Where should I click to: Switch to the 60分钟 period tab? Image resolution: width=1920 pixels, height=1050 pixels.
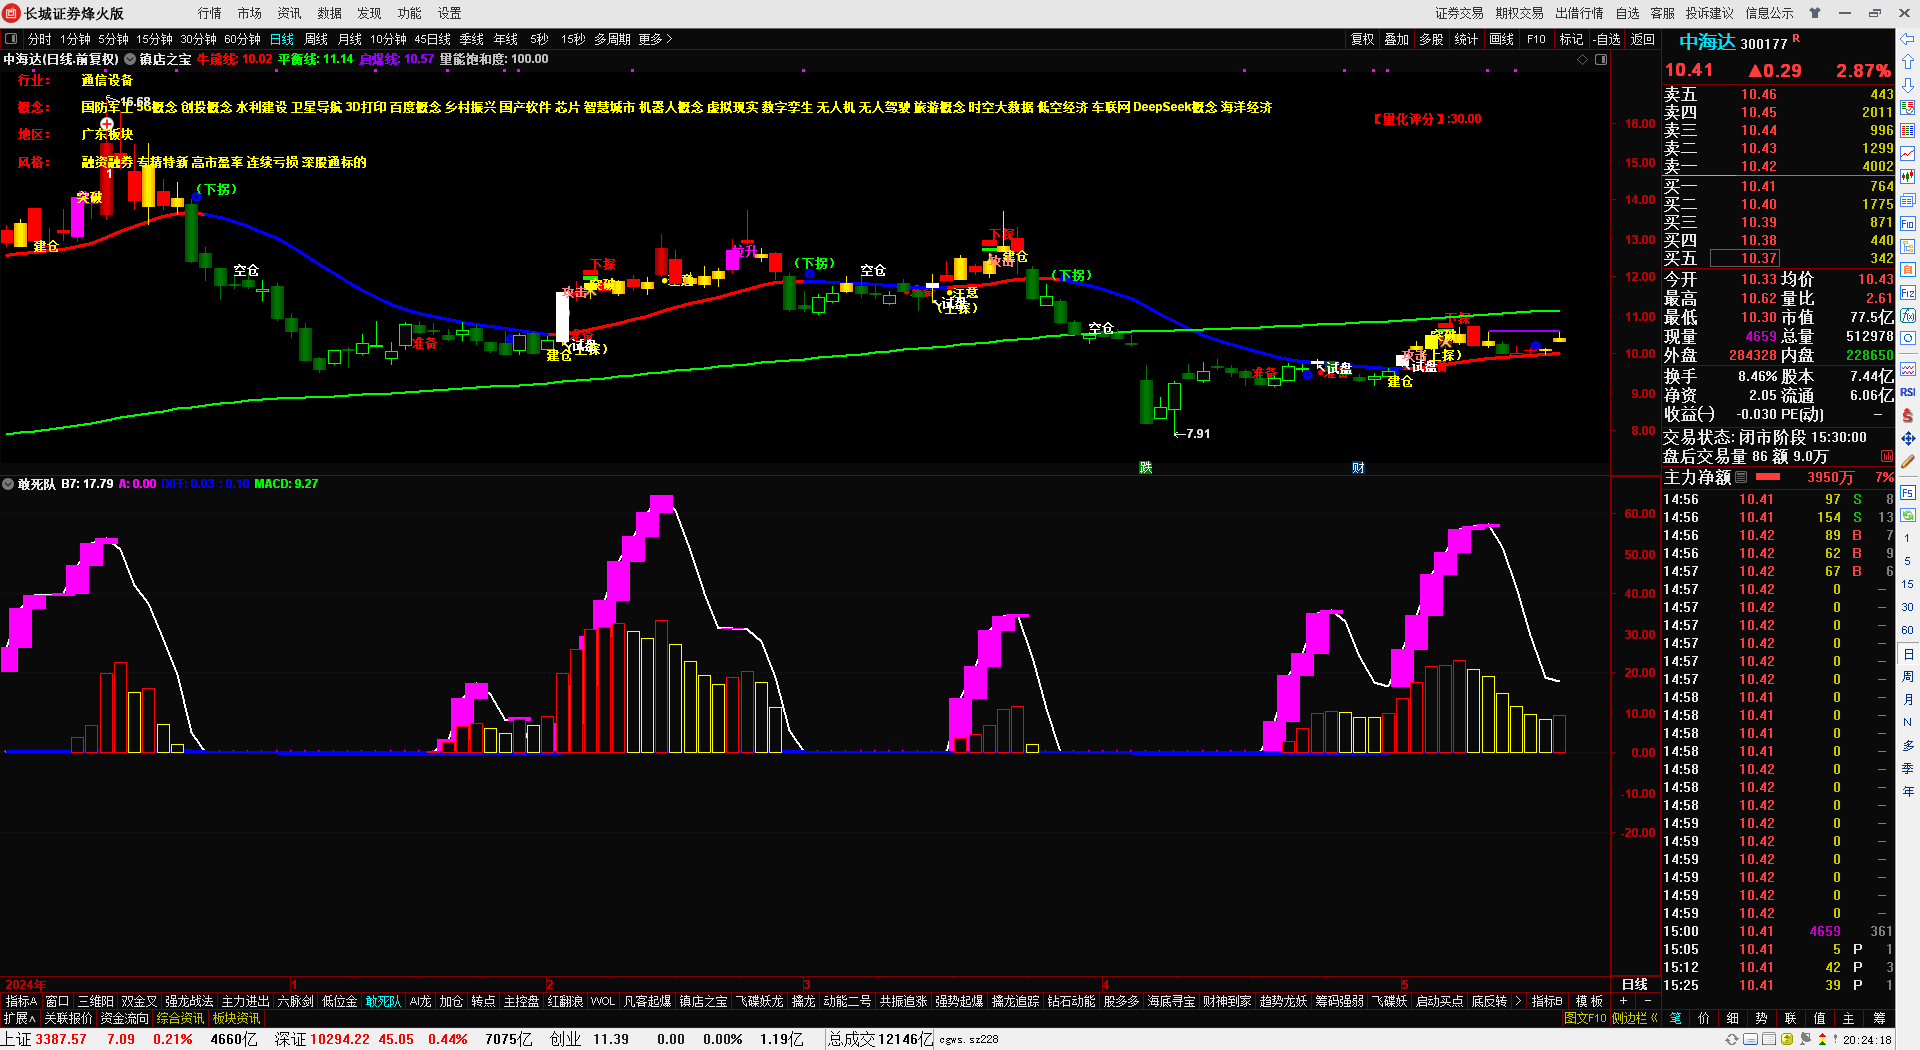point(242,39)
